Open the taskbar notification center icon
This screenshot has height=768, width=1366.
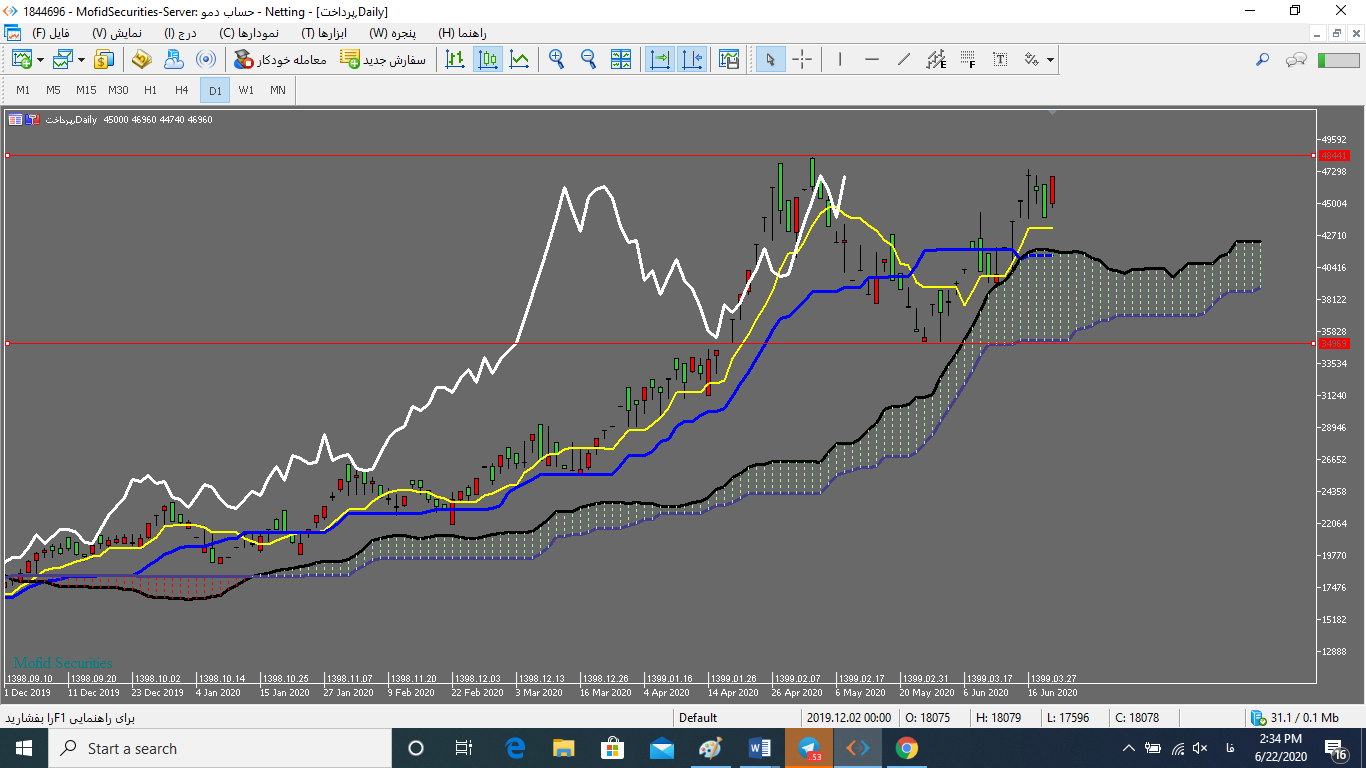click(x=1336, y=748)
